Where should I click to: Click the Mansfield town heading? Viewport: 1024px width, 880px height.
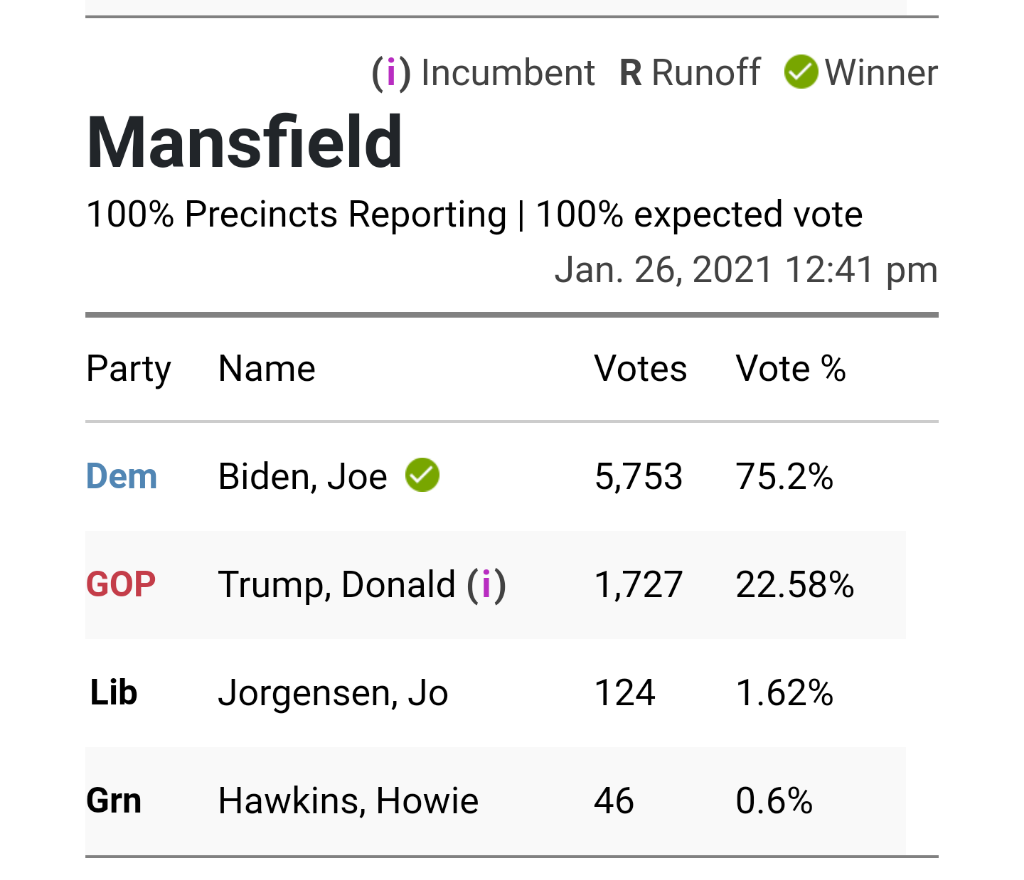tap(245, 142)
